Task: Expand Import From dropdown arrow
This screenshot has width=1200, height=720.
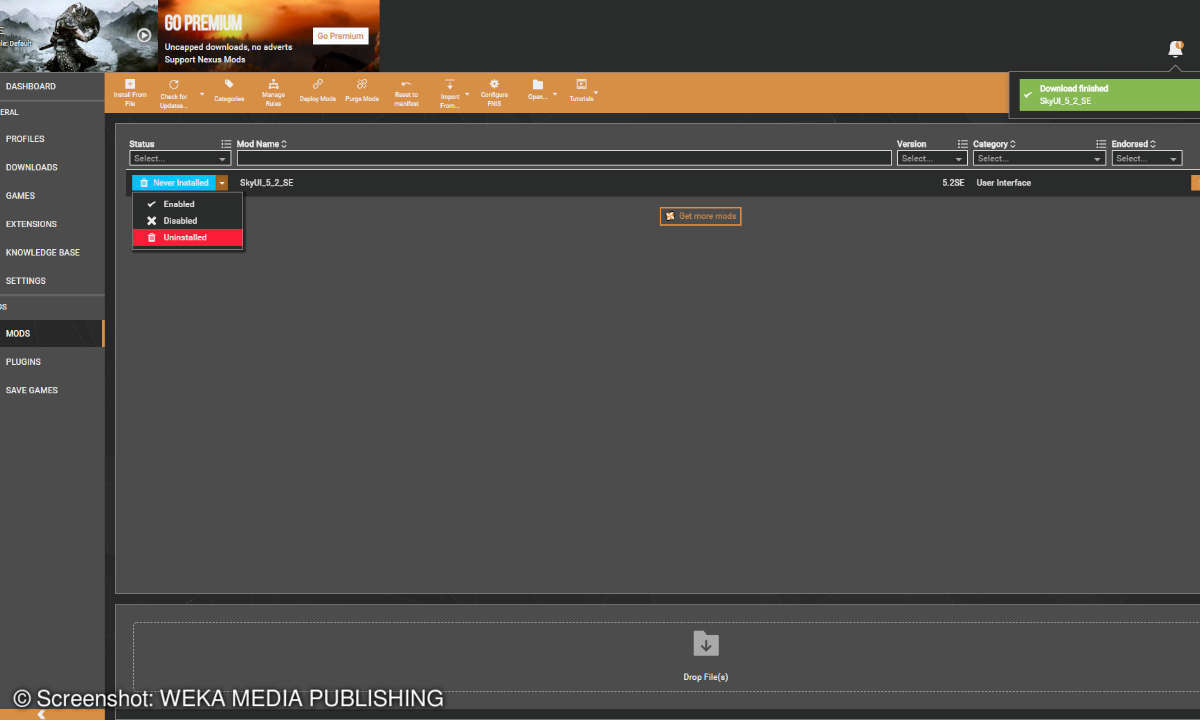Action: click(x=467, y=94)
